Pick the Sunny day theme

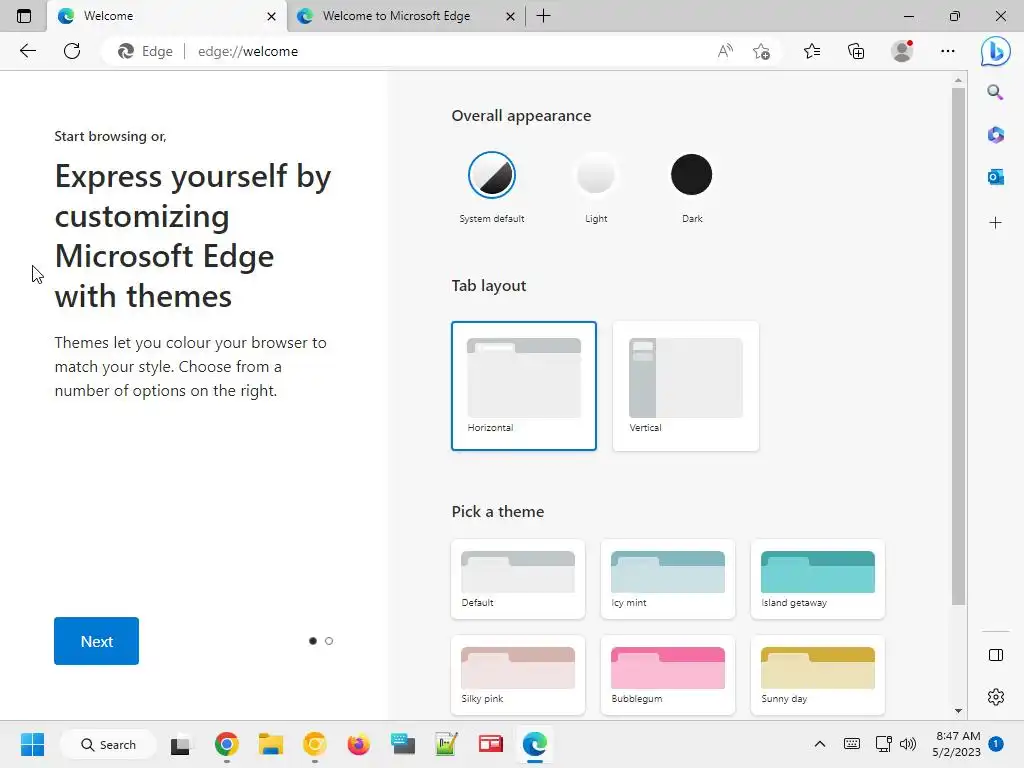pyautogui.click(x=818, y=675)
